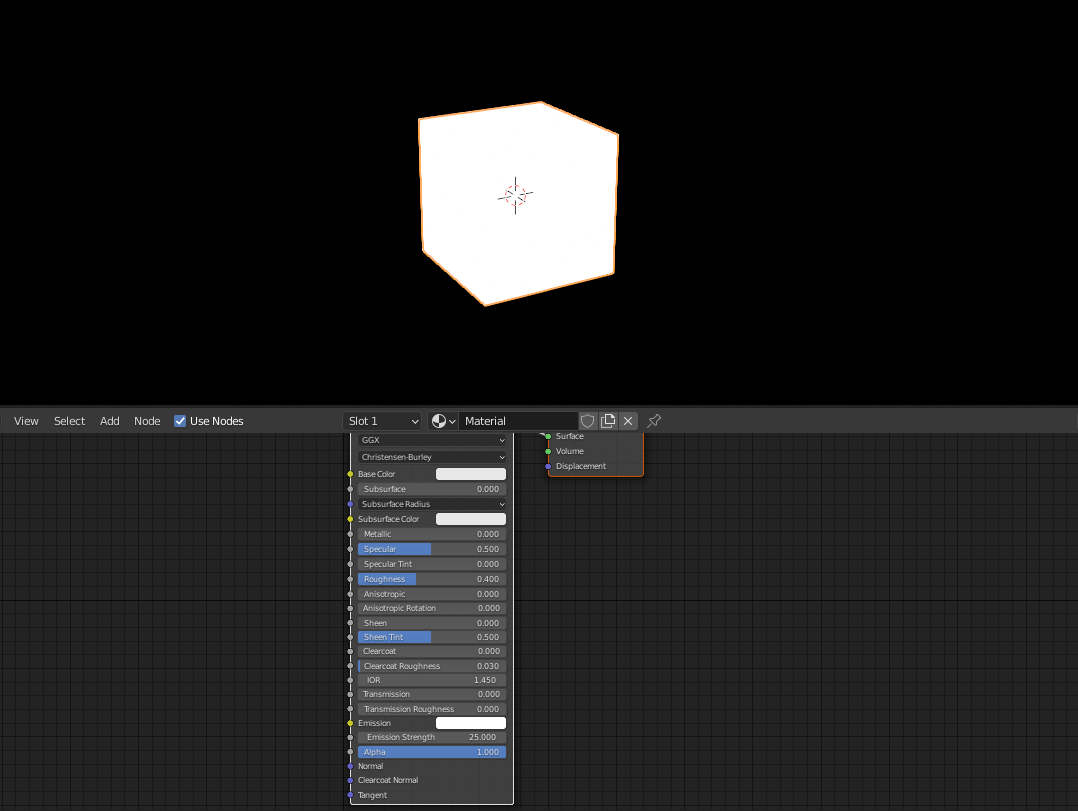Open the browse material data-block icon

pyautogui.click(x=441, y=421)
